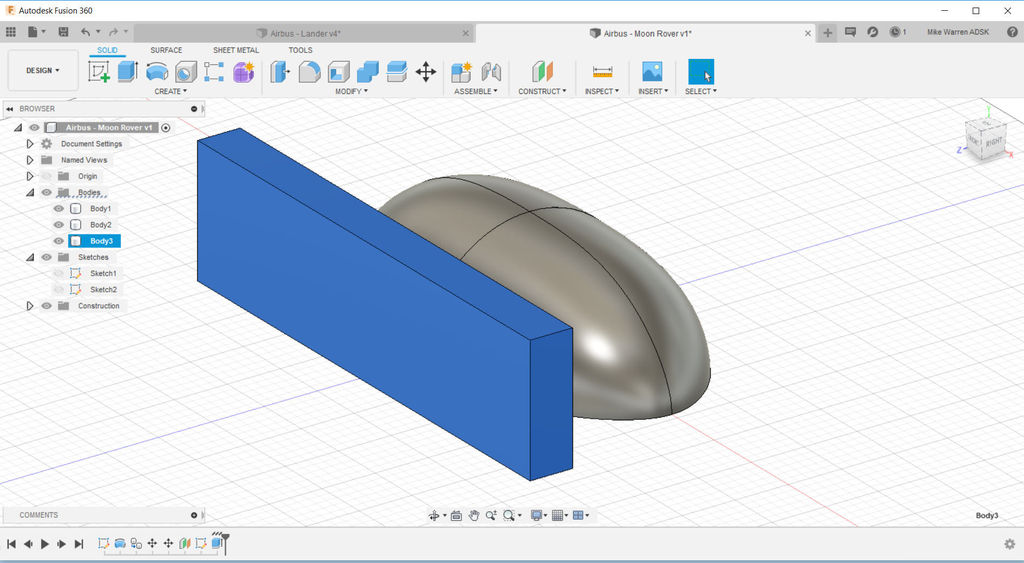Expand the Construction folder

click(30, 306)
